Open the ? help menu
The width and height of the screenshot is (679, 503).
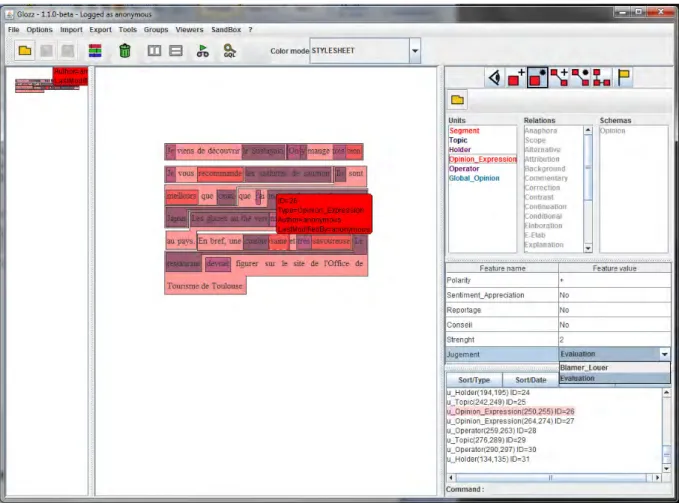pyautogui.click(x=250, y=29)
